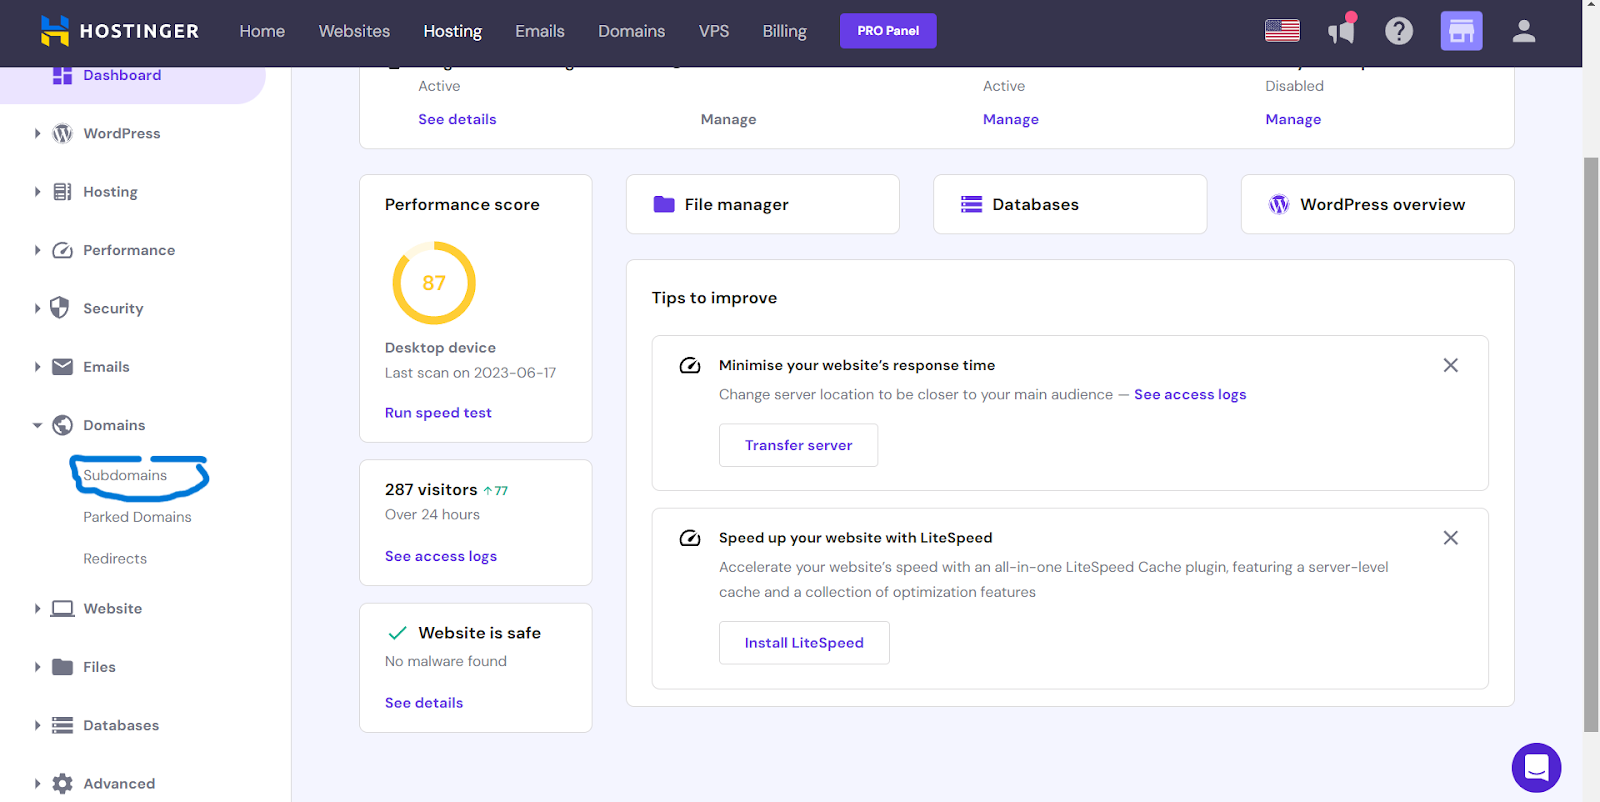Click the page vertical scrollbar
The image size is (1600, 802).
[1591, 445]
